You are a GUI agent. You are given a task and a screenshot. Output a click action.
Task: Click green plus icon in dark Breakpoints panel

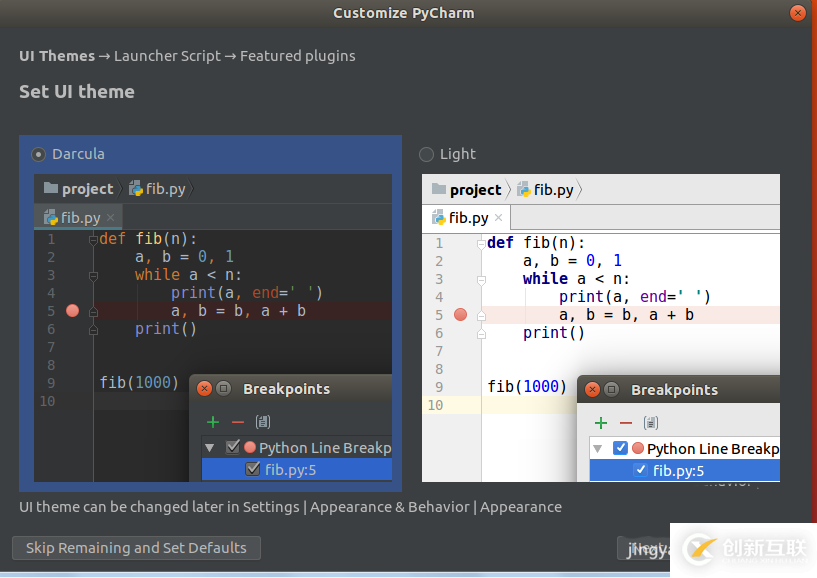click(213, 422)
